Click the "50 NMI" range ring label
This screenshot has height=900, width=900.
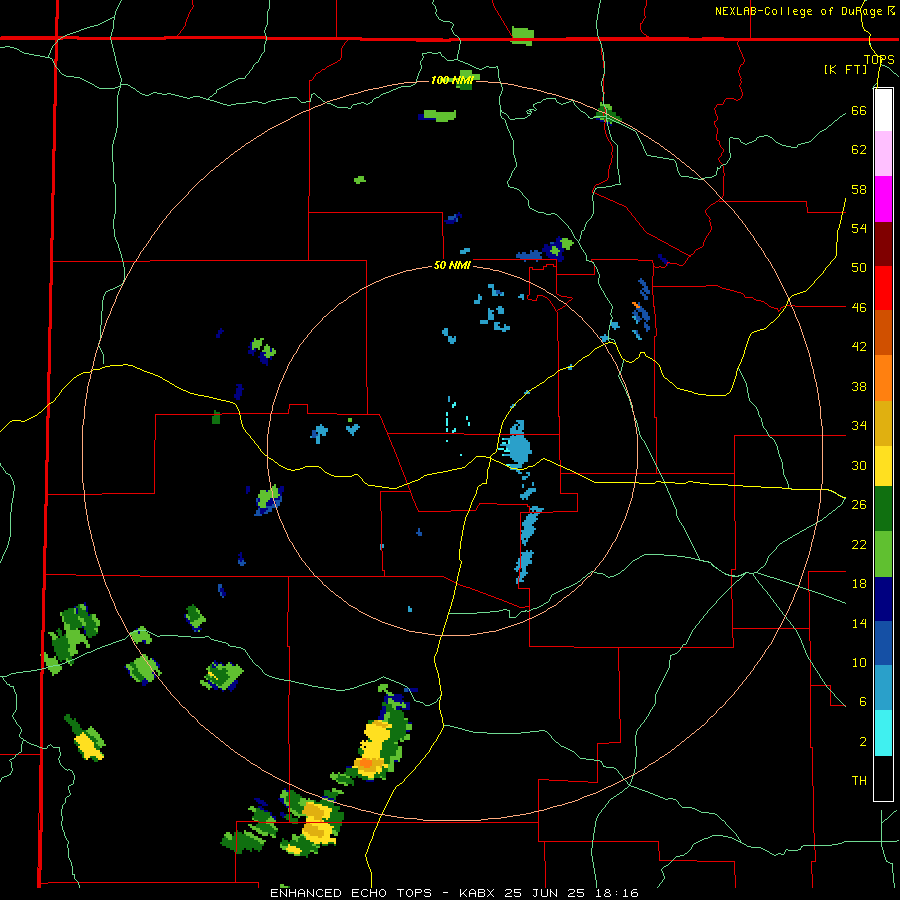(452, 265)
